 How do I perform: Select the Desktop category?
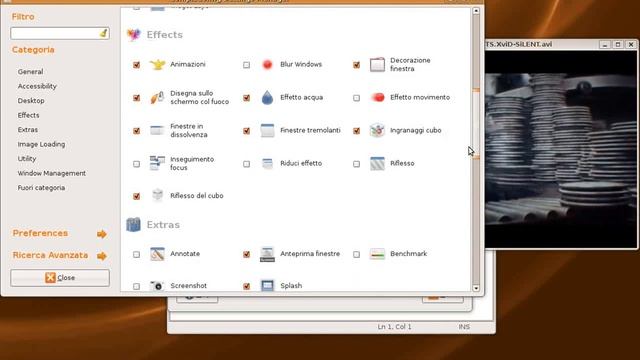click(x=31, y=101)
